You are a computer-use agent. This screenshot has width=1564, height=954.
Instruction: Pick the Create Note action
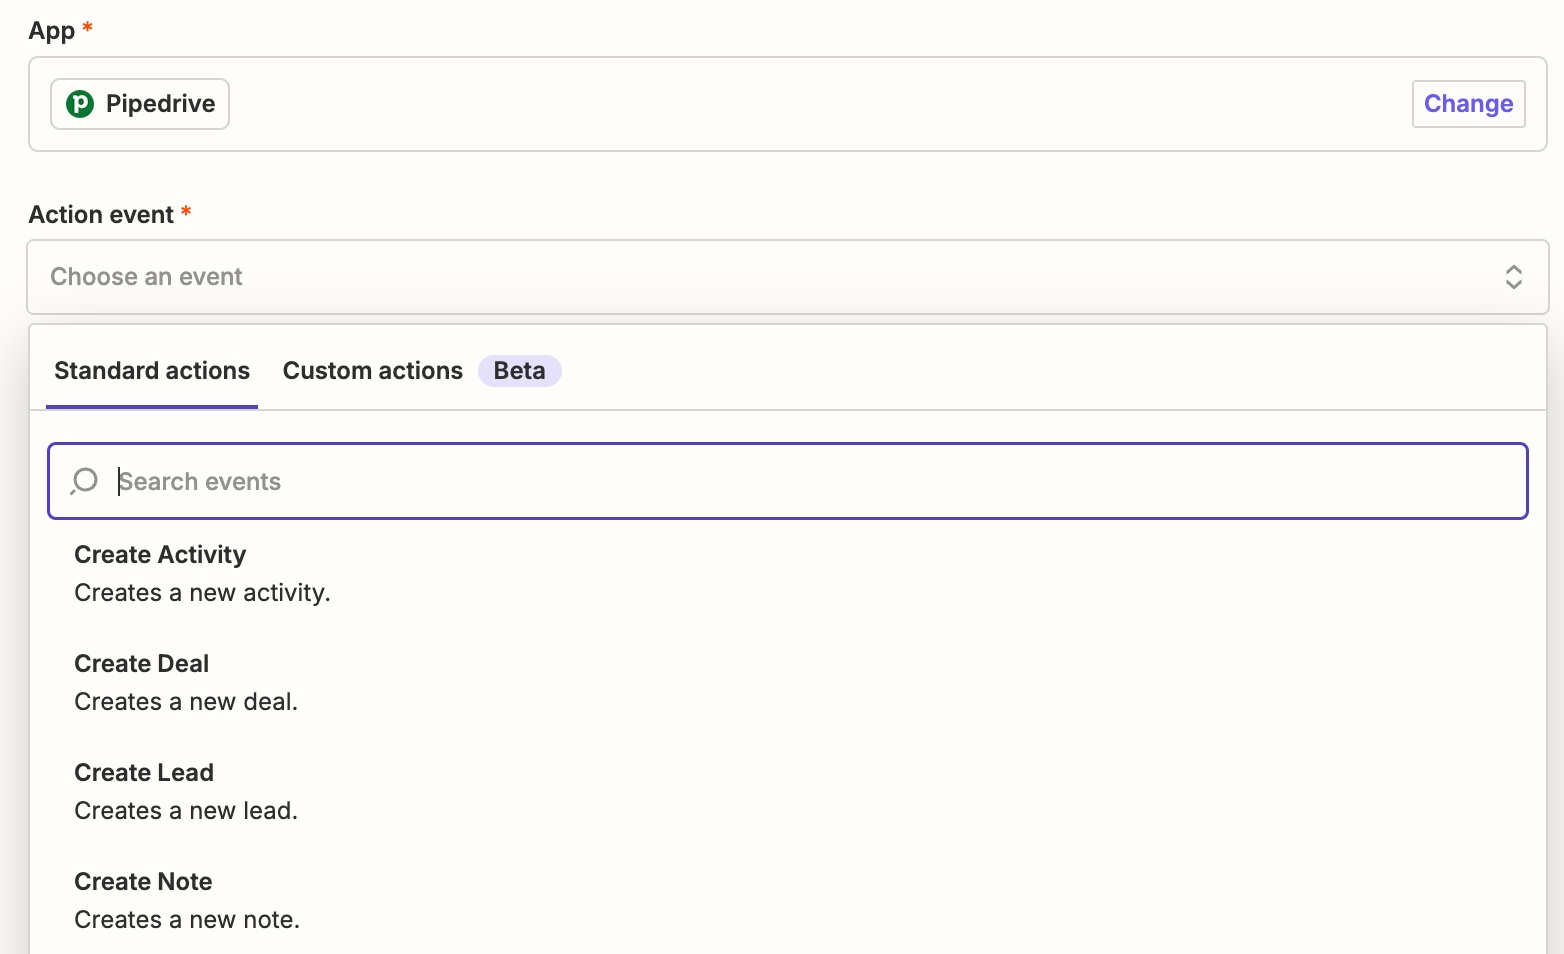click(x=788, y=901)
